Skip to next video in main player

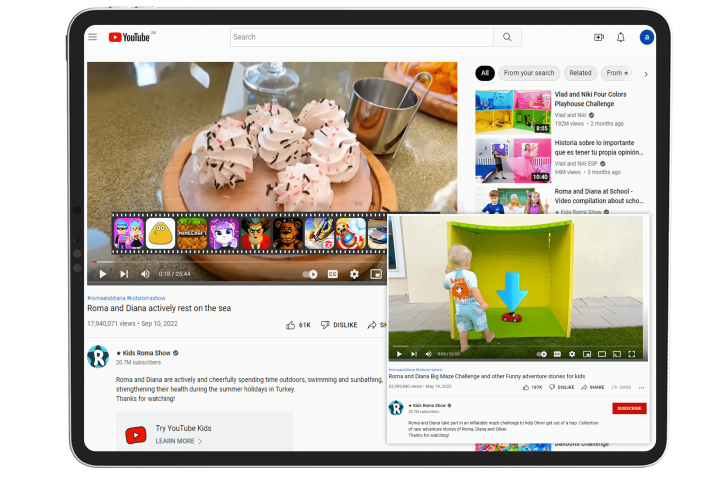point(124,274)
